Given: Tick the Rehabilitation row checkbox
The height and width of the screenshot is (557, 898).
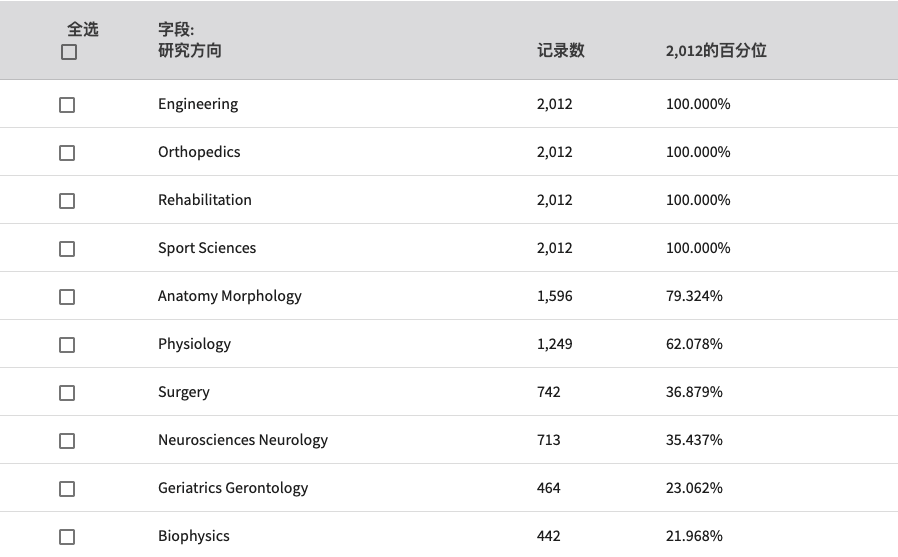Looking at the screenshot, I should (67, 201).
